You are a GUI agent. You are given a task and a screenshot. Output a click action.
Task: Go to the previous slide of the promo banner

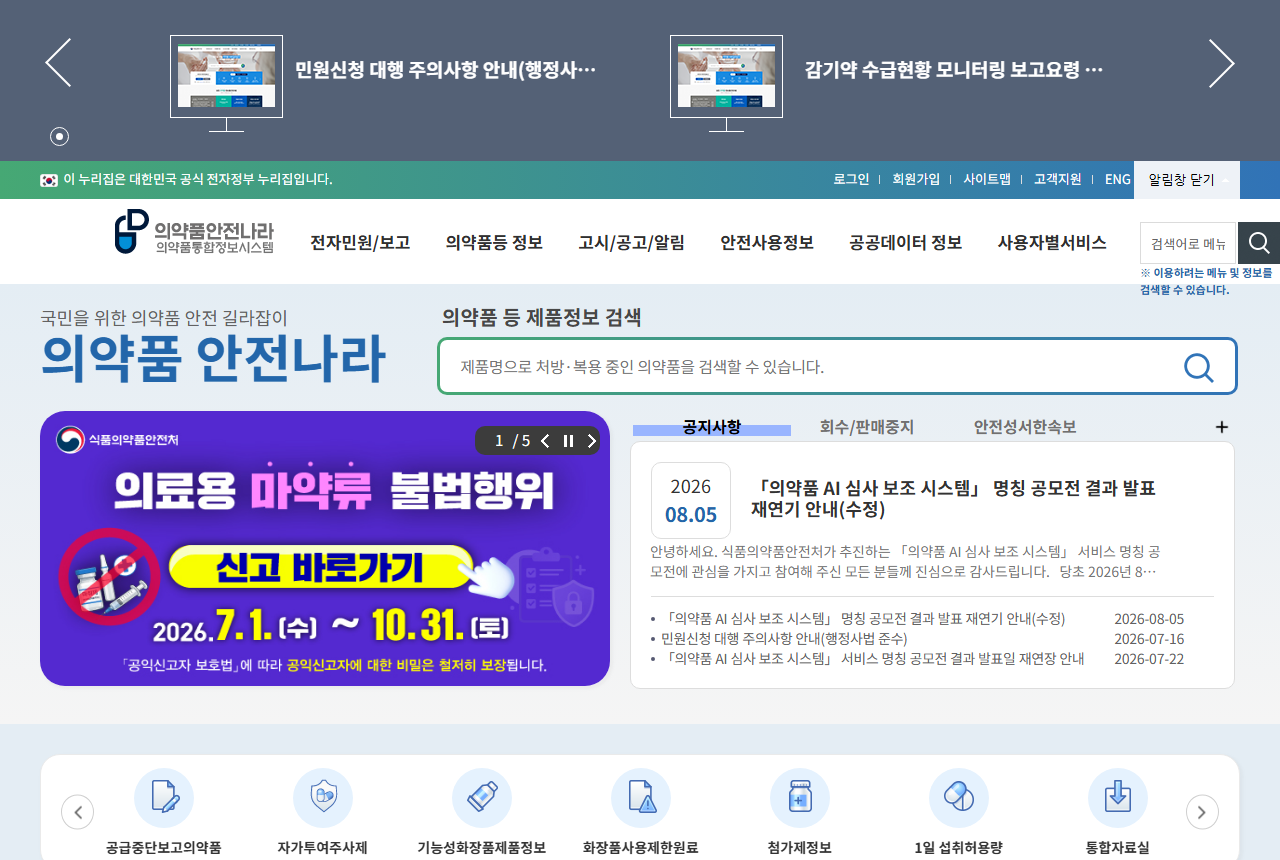coord(545,441)
